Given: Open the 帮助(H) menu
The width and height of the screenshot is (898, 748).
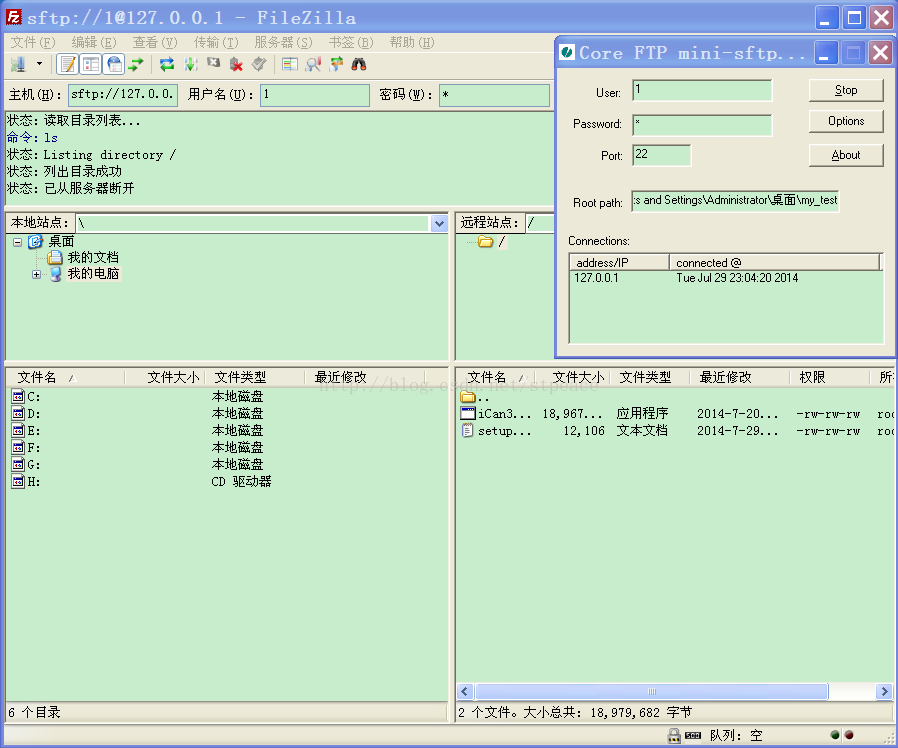Looking at the screenshot, I should (412, 42).
